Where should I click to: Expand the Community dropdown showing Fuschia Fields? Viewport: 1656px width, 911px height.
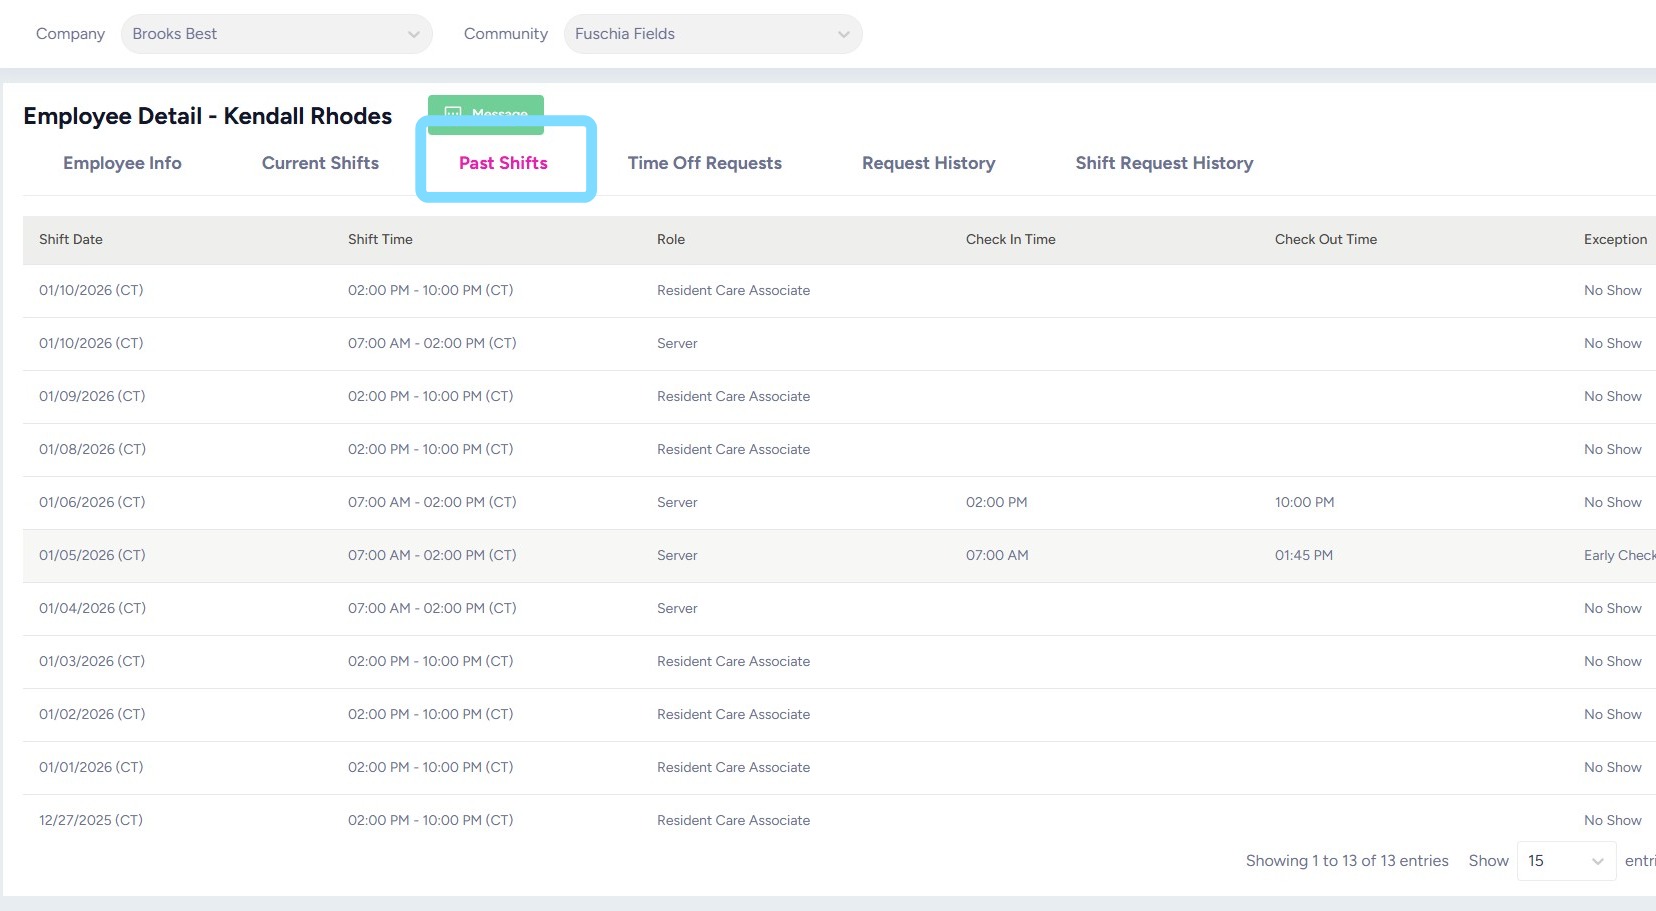pos(712,34)
